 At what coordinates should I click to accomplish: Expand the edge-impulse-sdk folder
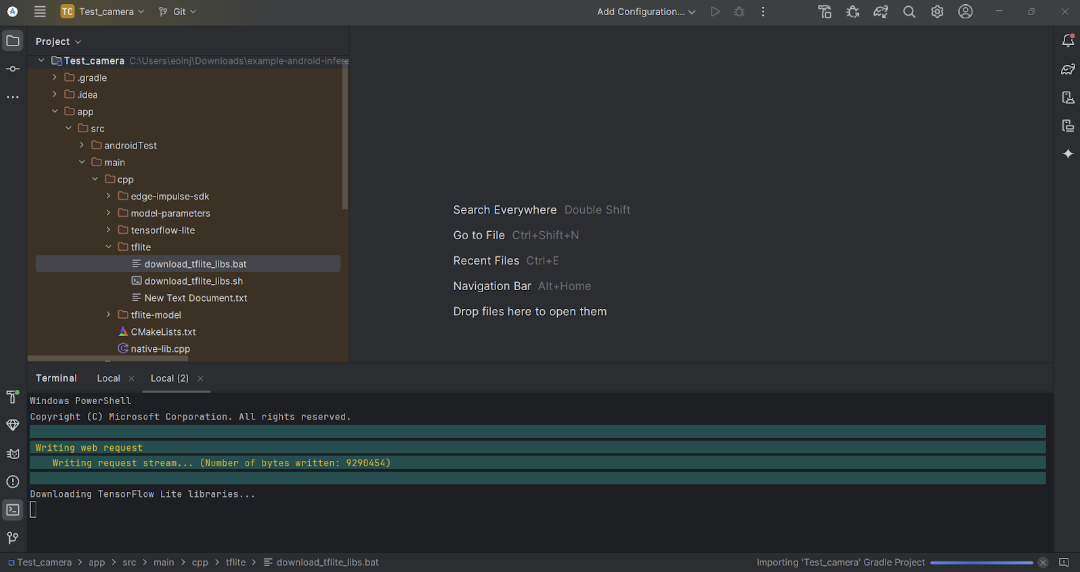(109, 196)
